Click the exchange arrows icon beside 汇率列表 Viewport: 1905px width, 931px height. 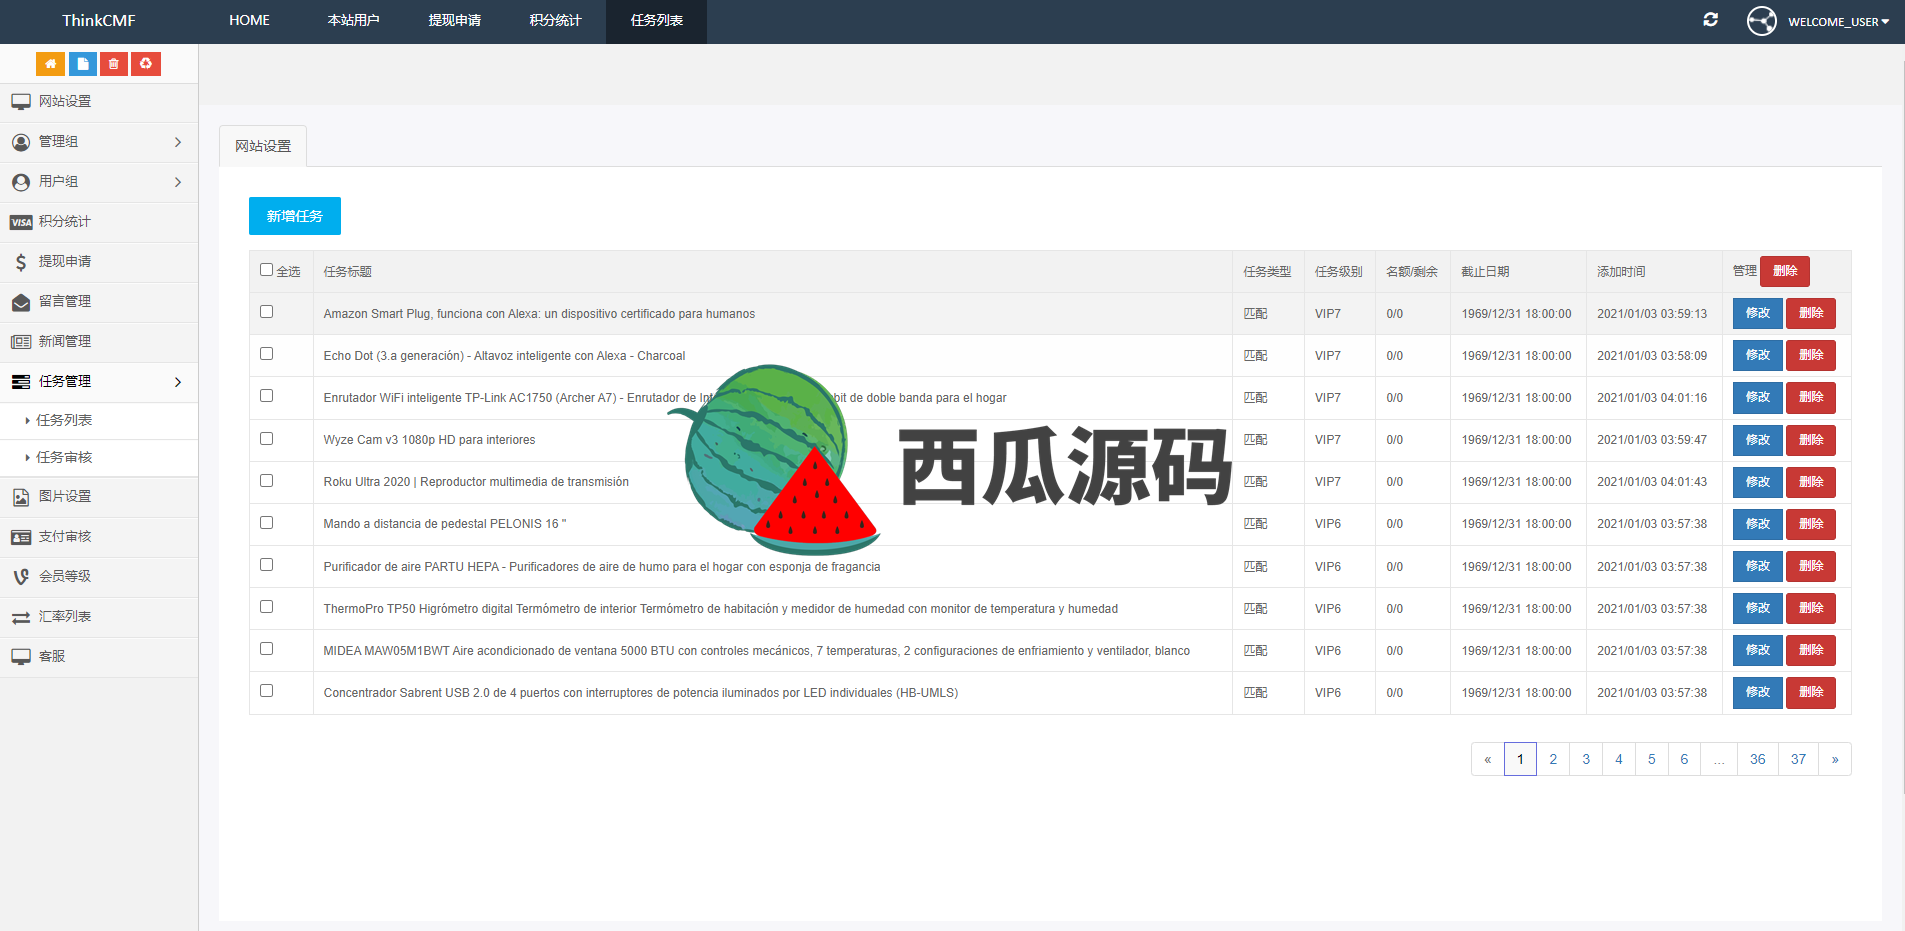tap(21, 617)
